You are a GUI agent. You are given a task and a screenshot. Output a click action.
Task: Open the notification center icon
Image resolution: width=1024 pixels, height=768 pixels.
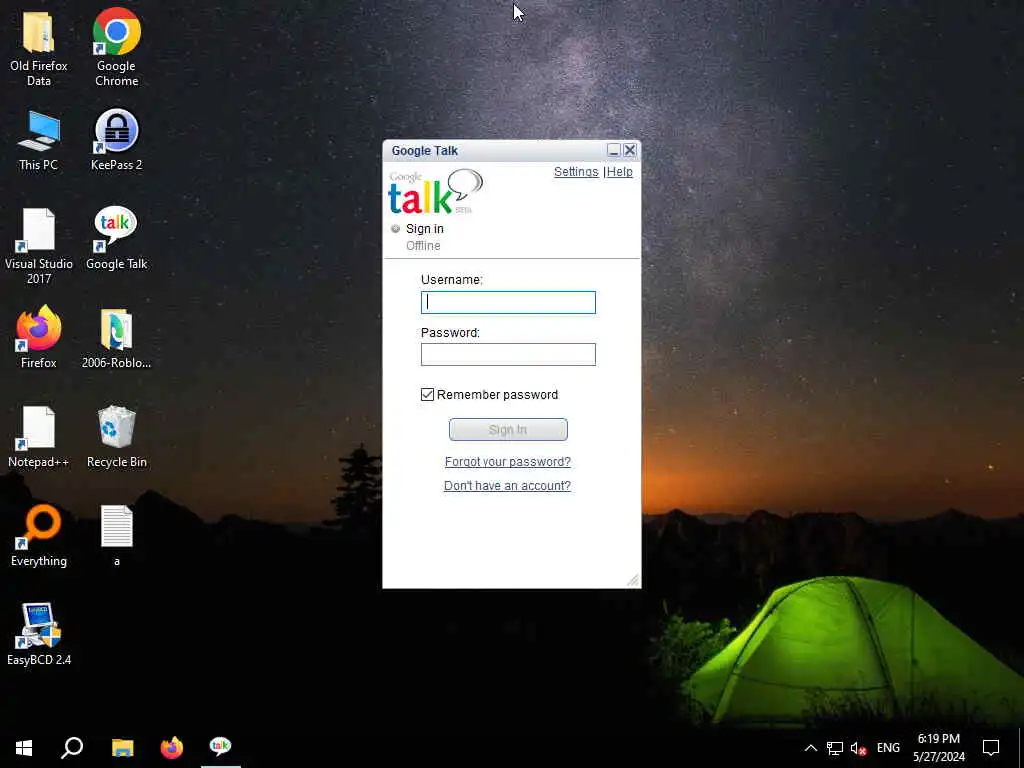tap(991, 748)
